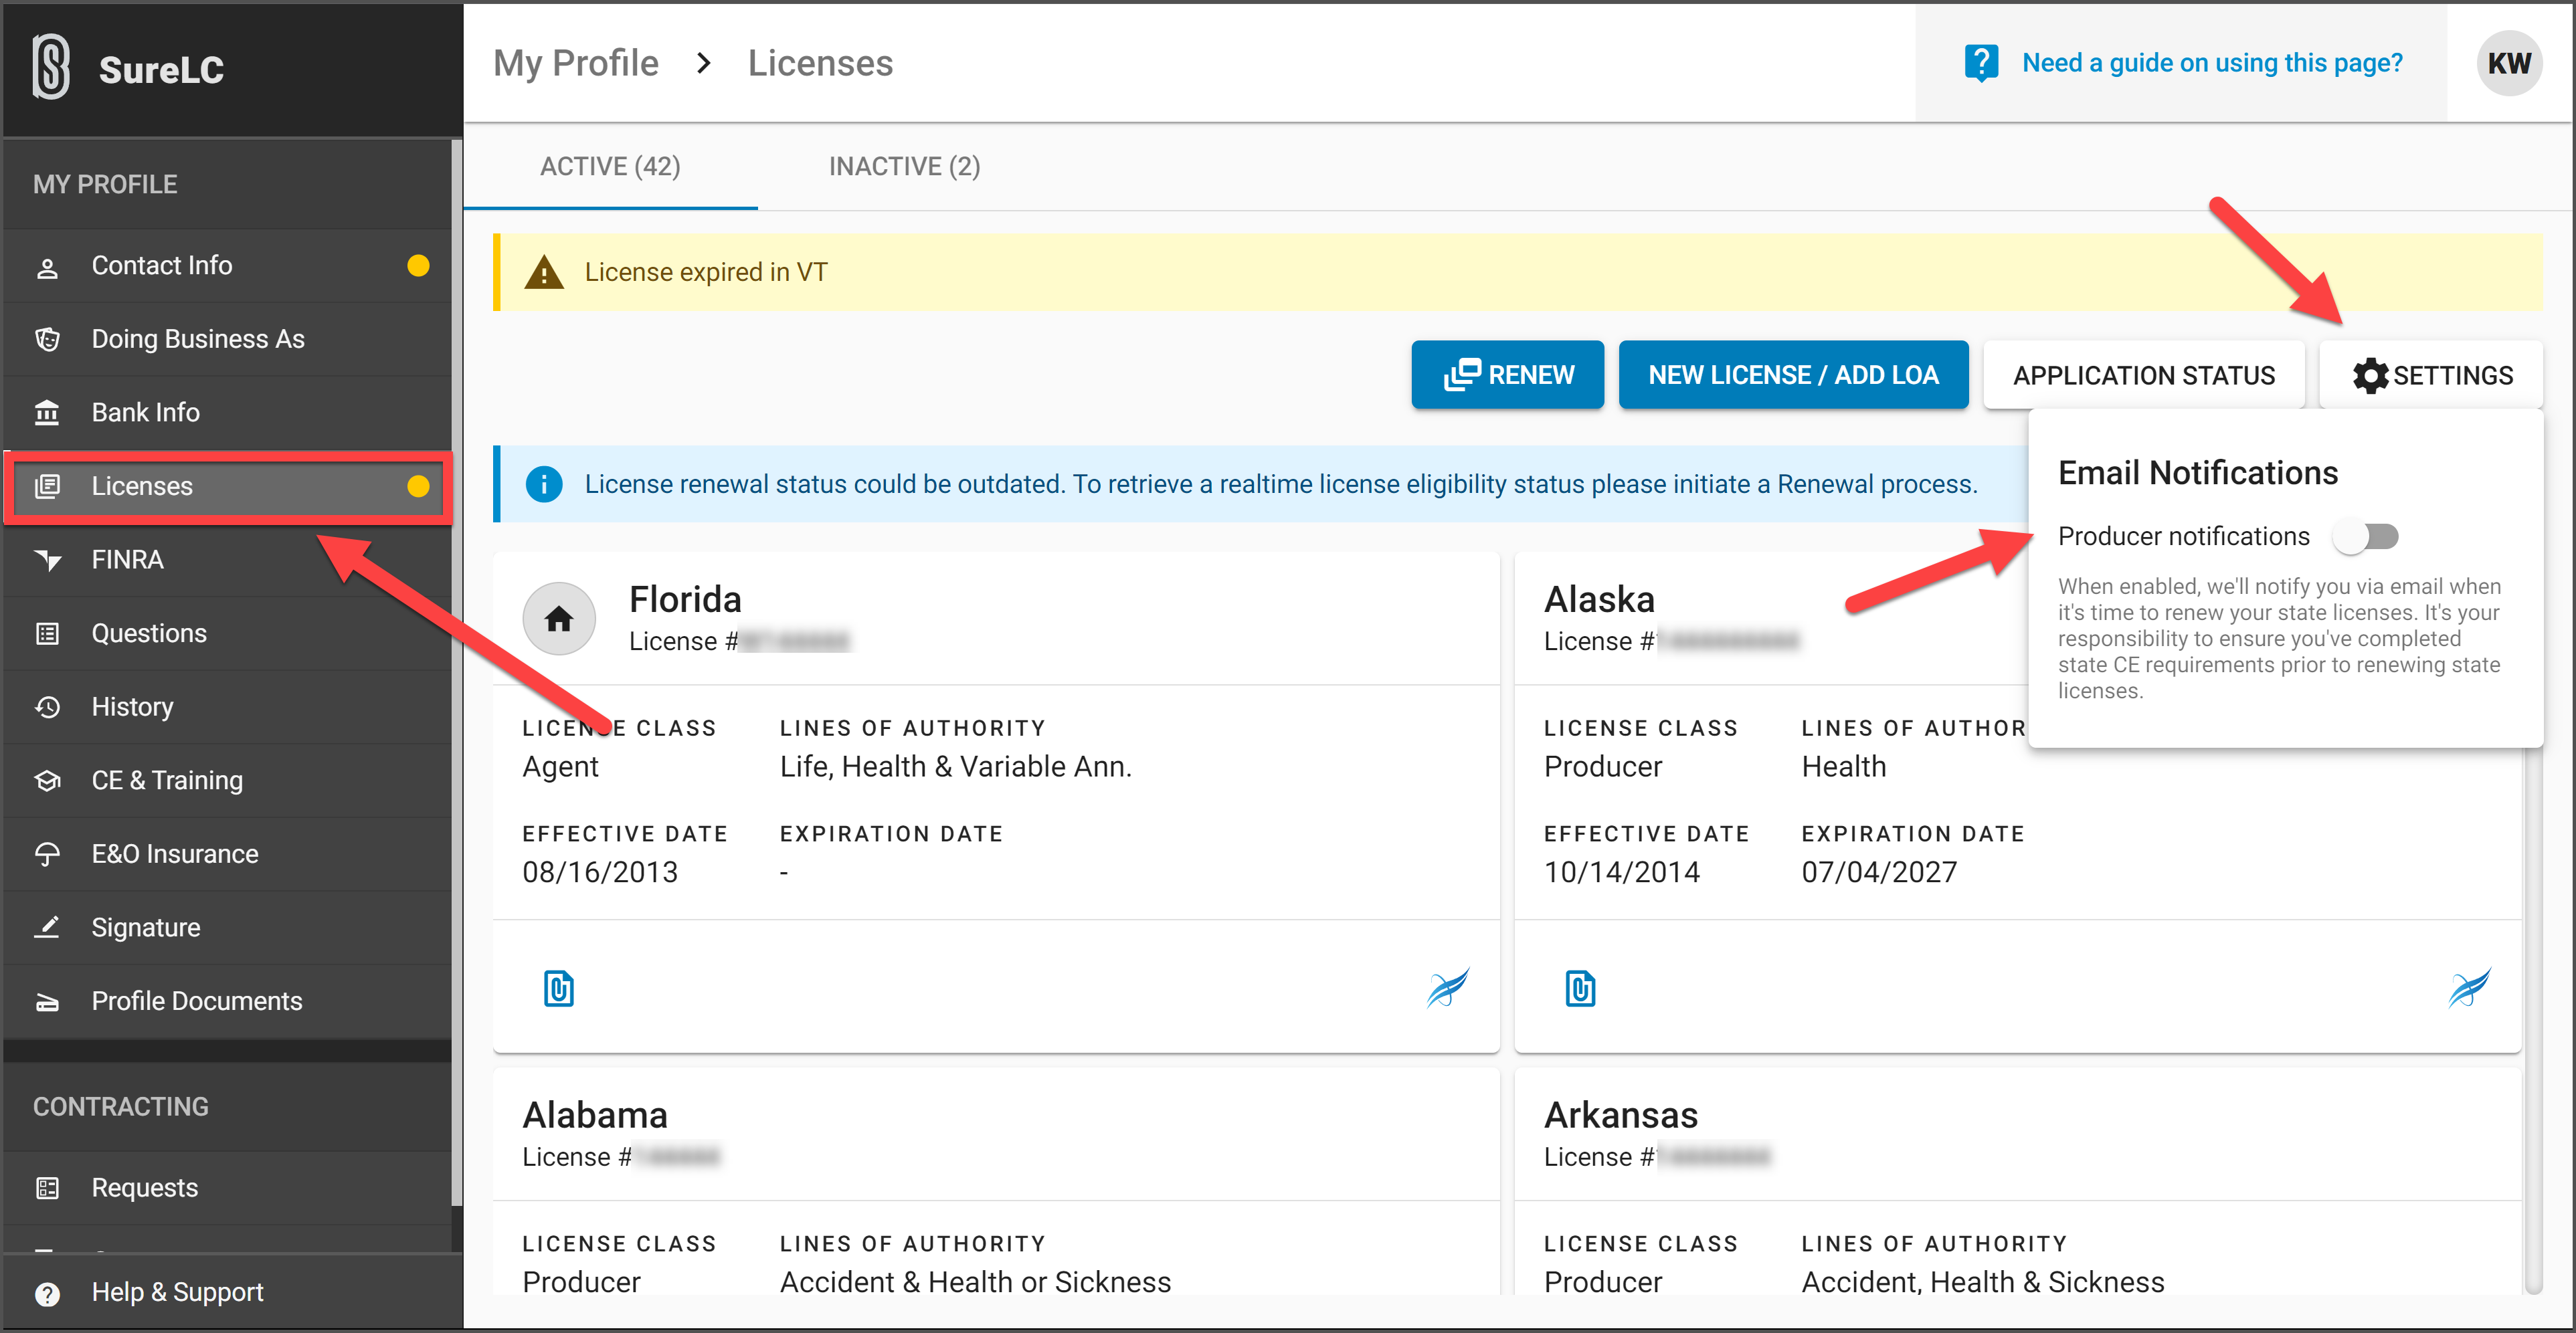The height and width of the screenshot is (1333, 2576).
Task: Open Contact Info in sidebar
Action: 228,266
